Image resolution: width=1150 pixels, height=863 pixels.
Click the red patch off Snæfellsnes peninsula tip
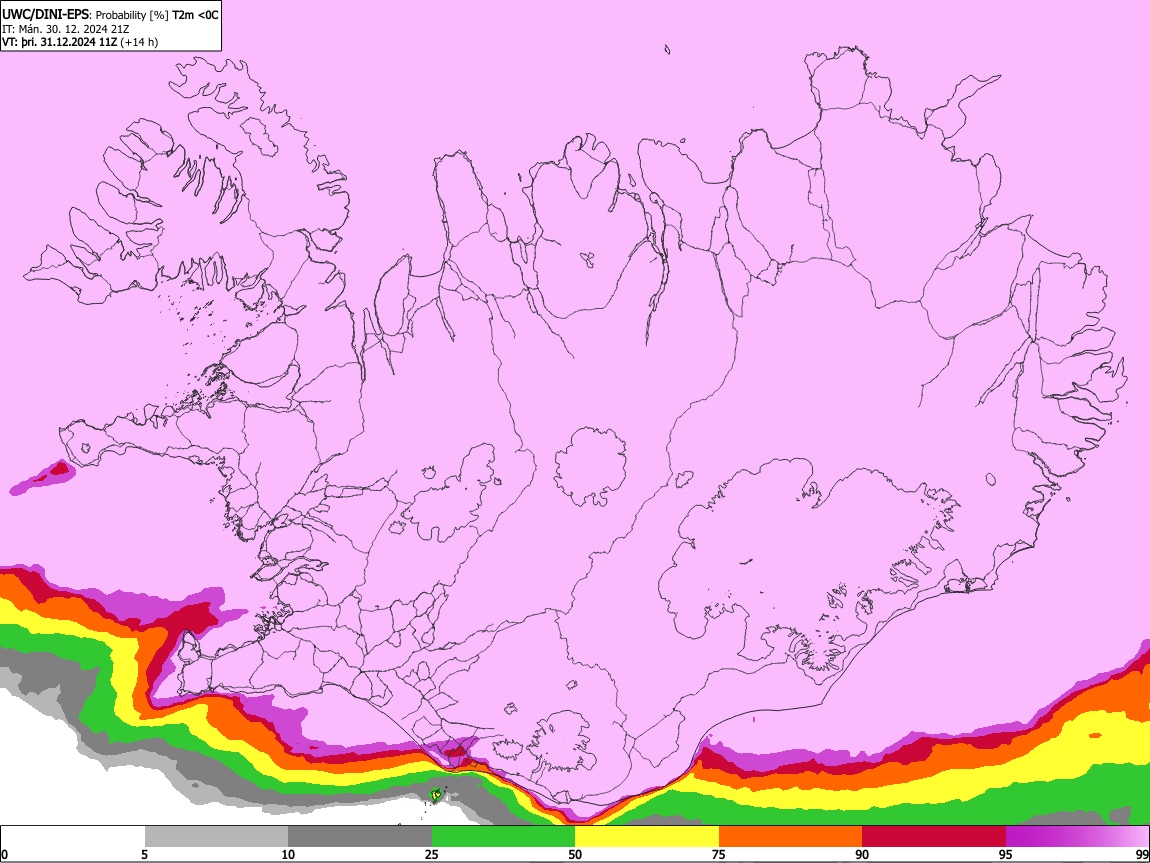59,467
